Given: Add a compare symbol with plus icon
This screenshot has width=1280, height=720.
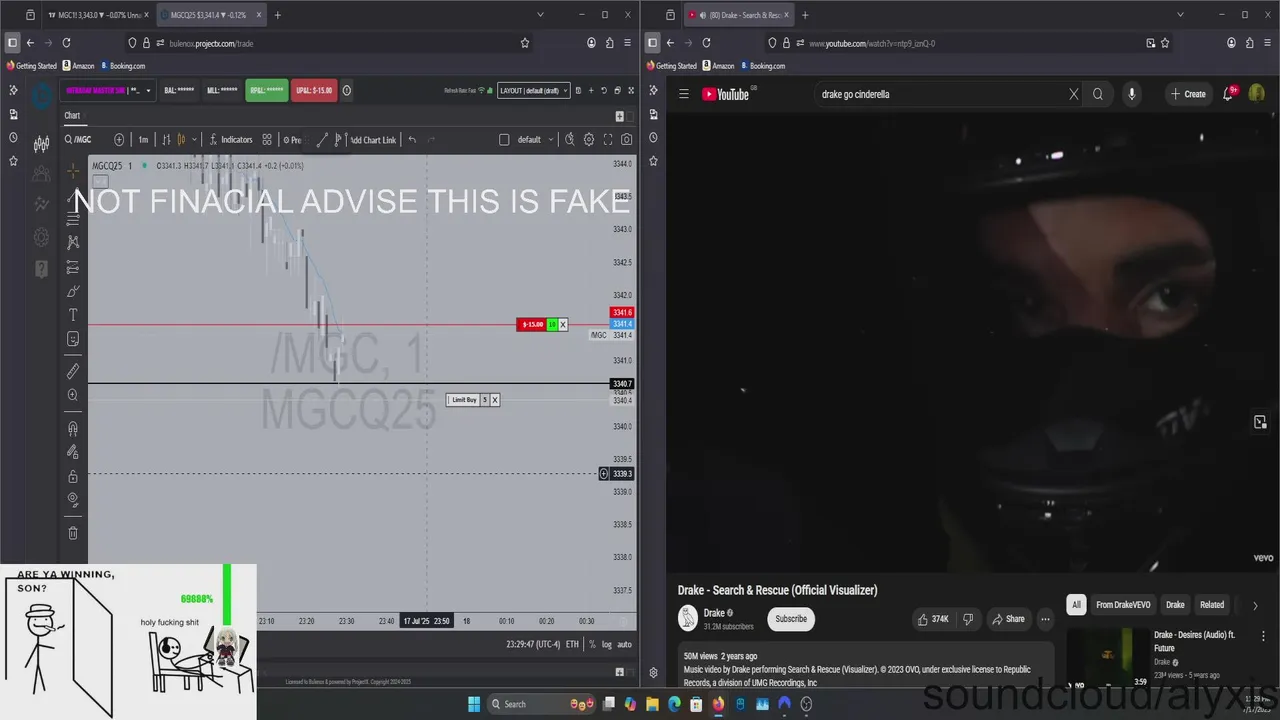Looking at the screenshot, I should 119,140.
